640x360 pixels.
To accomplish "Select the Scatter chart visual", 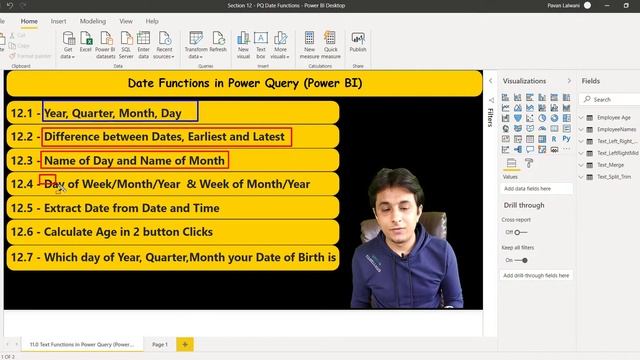I will point(530,118).
